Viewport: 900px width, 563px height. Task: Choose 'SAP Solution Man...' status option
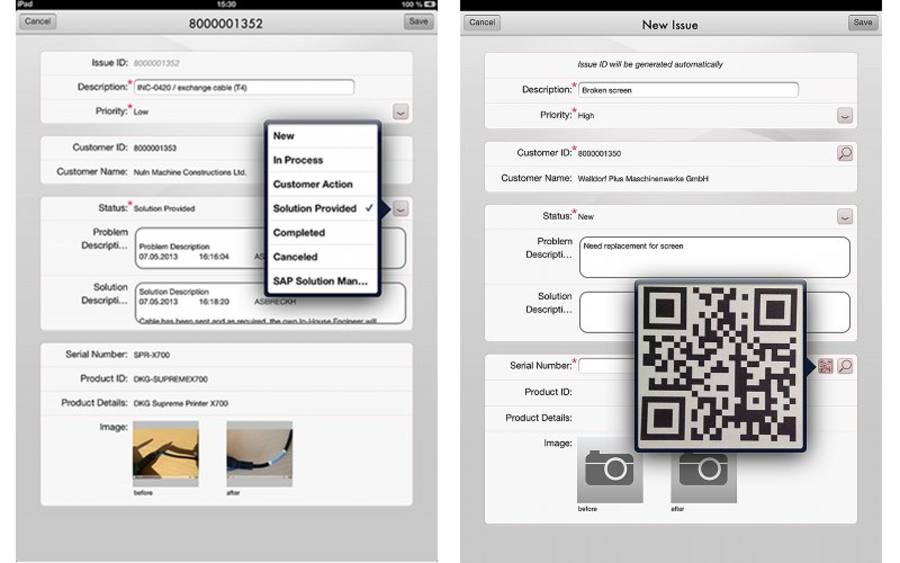pos(322,281)
